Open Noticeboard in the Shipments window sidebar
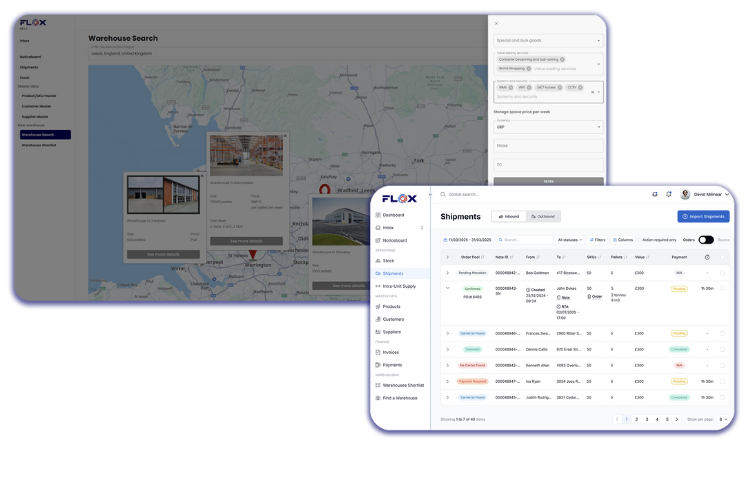 [x=391, y=240]
